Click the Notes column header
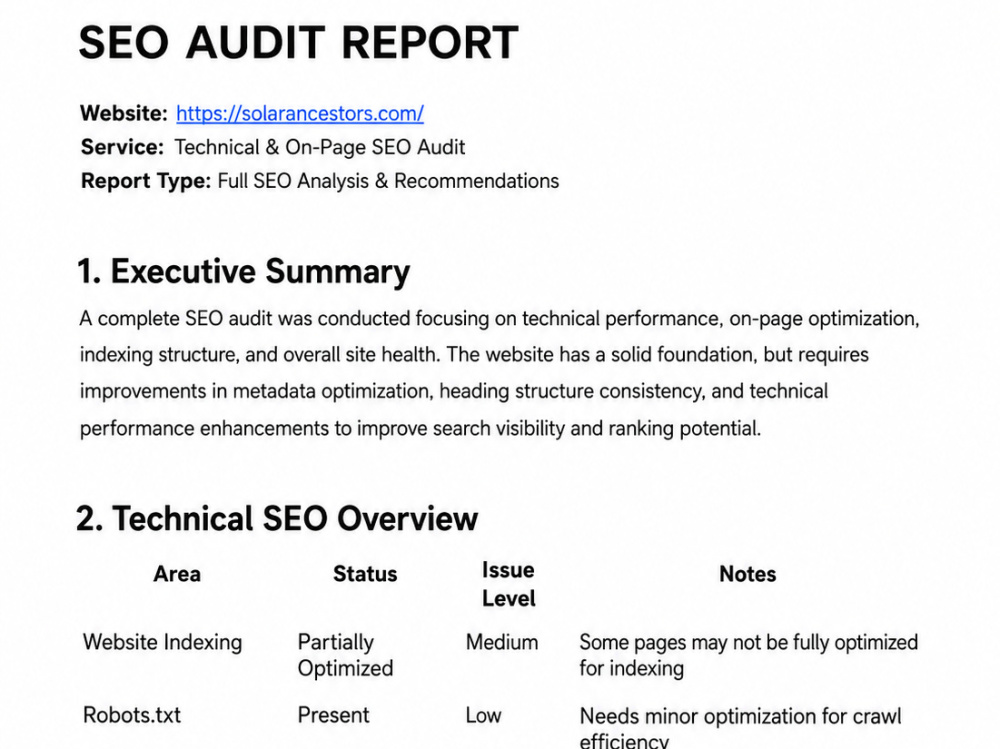1000x749 pixels. pyautogui.click(x=747, y=574)
